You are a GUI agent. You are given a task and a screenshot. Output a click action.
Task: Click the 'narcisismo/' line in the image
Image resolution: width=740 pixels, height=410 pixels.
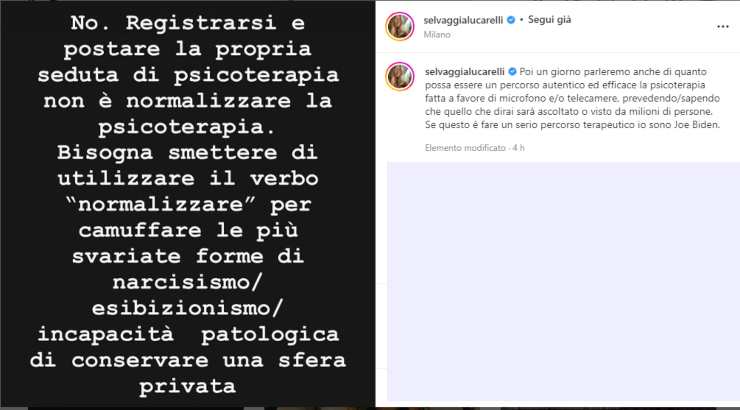click(x=187, y=283)
